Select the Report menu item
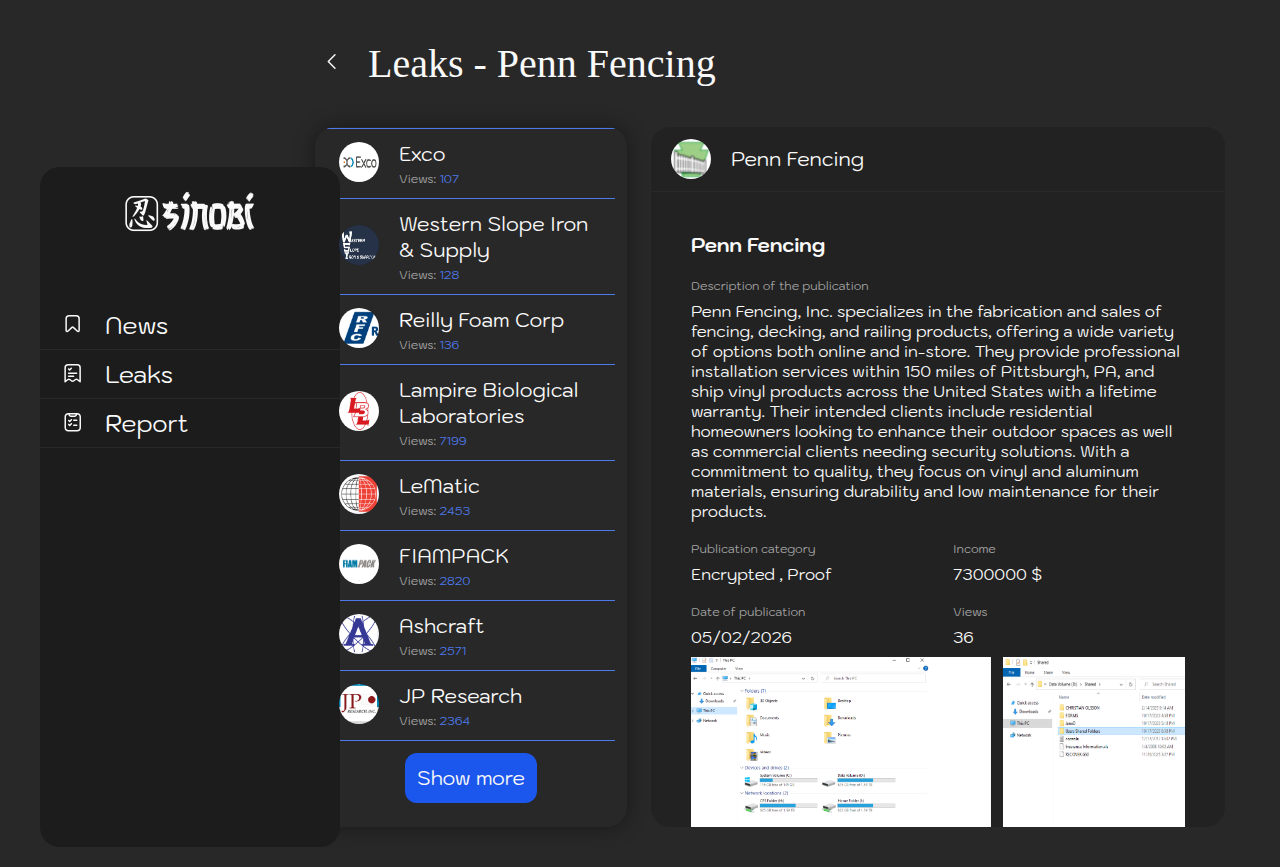The width and height of the screenshot is (1280, 867). point(146,424)
